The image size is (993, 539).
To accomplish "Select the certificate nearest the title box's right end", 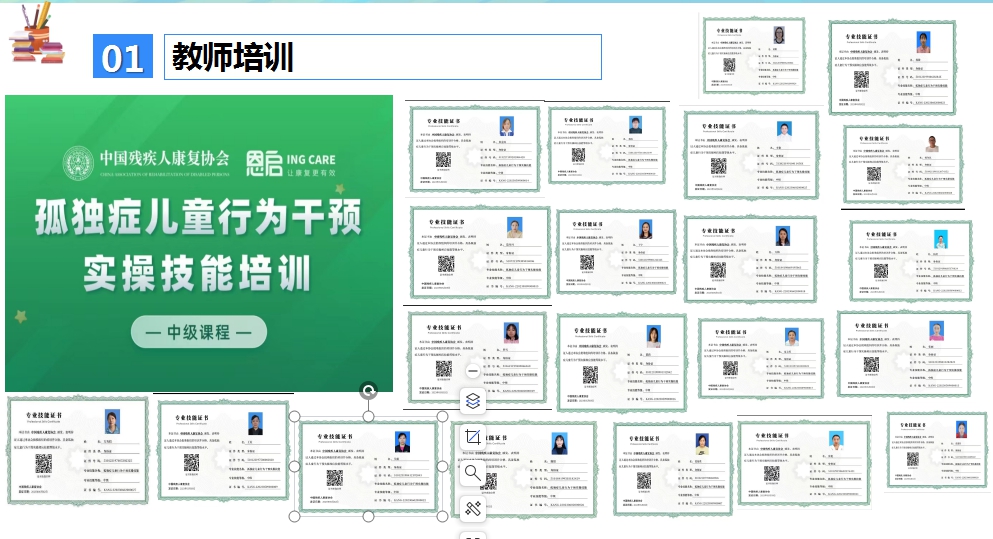I will [754, 56].
